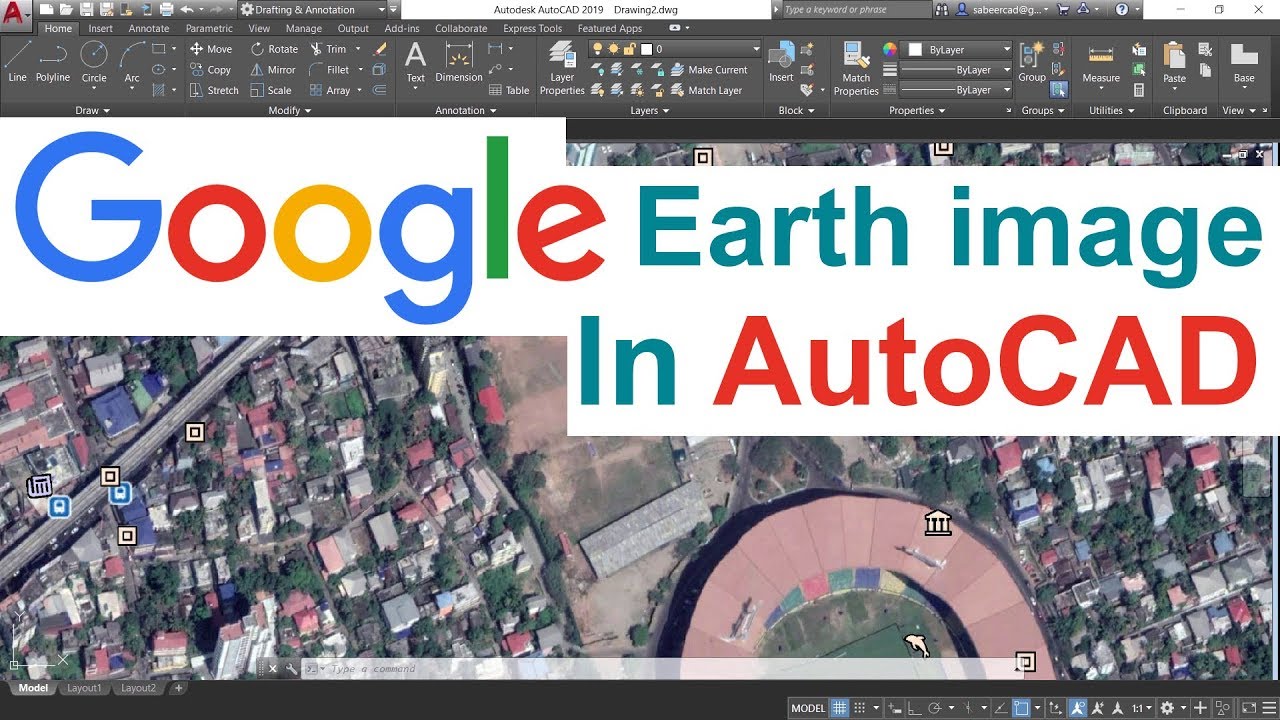Click the Insert block tool
1280x720 pixels.
point(781,62)
